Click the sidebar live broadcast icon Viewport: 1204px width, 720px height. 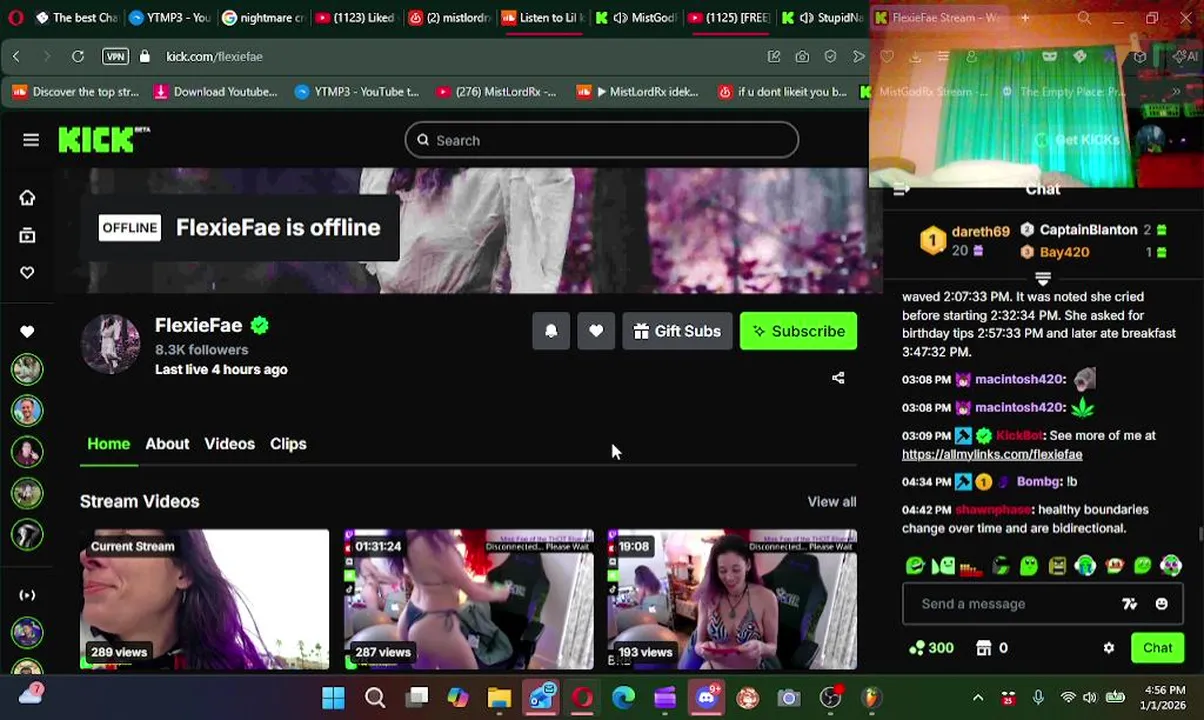(x=27, y=595)
